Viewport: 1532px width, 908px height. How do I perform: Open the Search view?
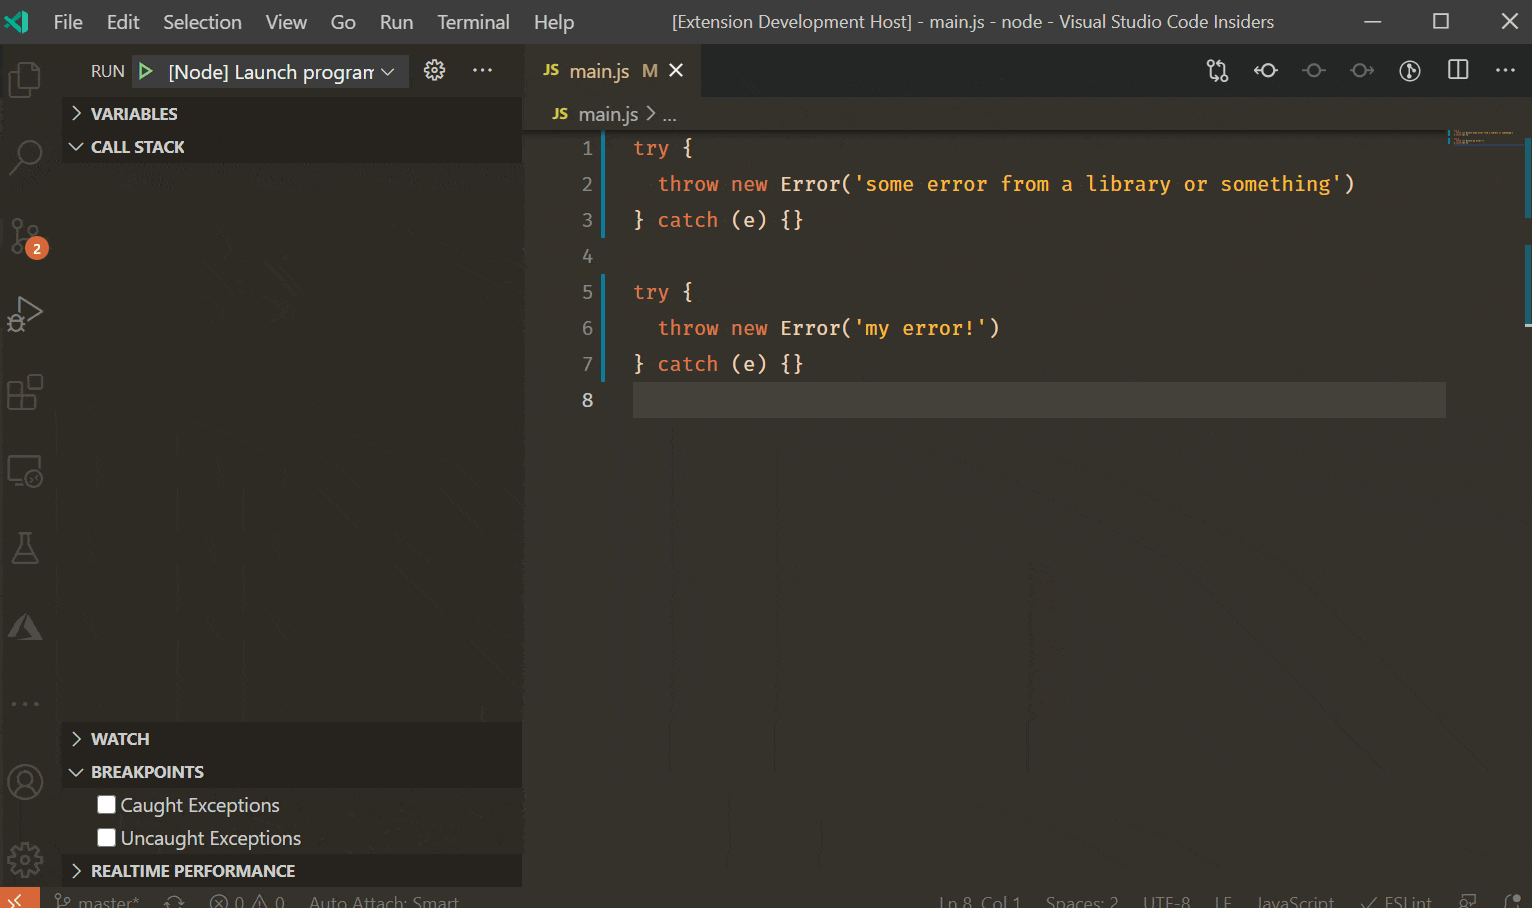tap(24, 157)
